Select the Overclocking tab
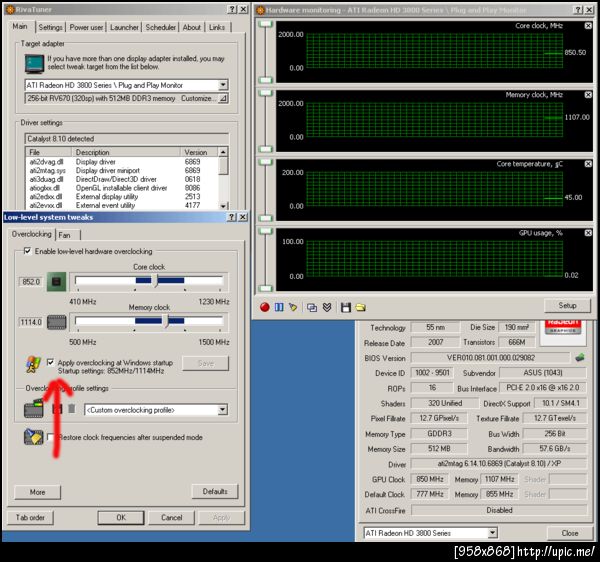This screenshot has width=600, height=562. [x=31, y=234]
